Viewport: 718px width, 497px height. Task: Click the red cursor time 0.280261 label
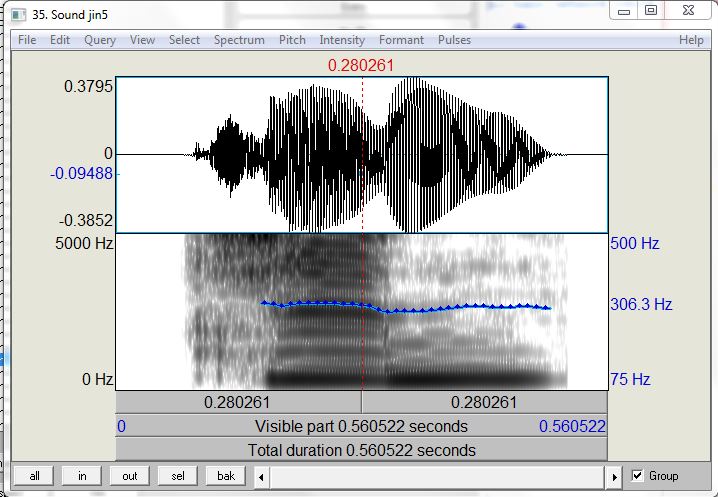361,66
